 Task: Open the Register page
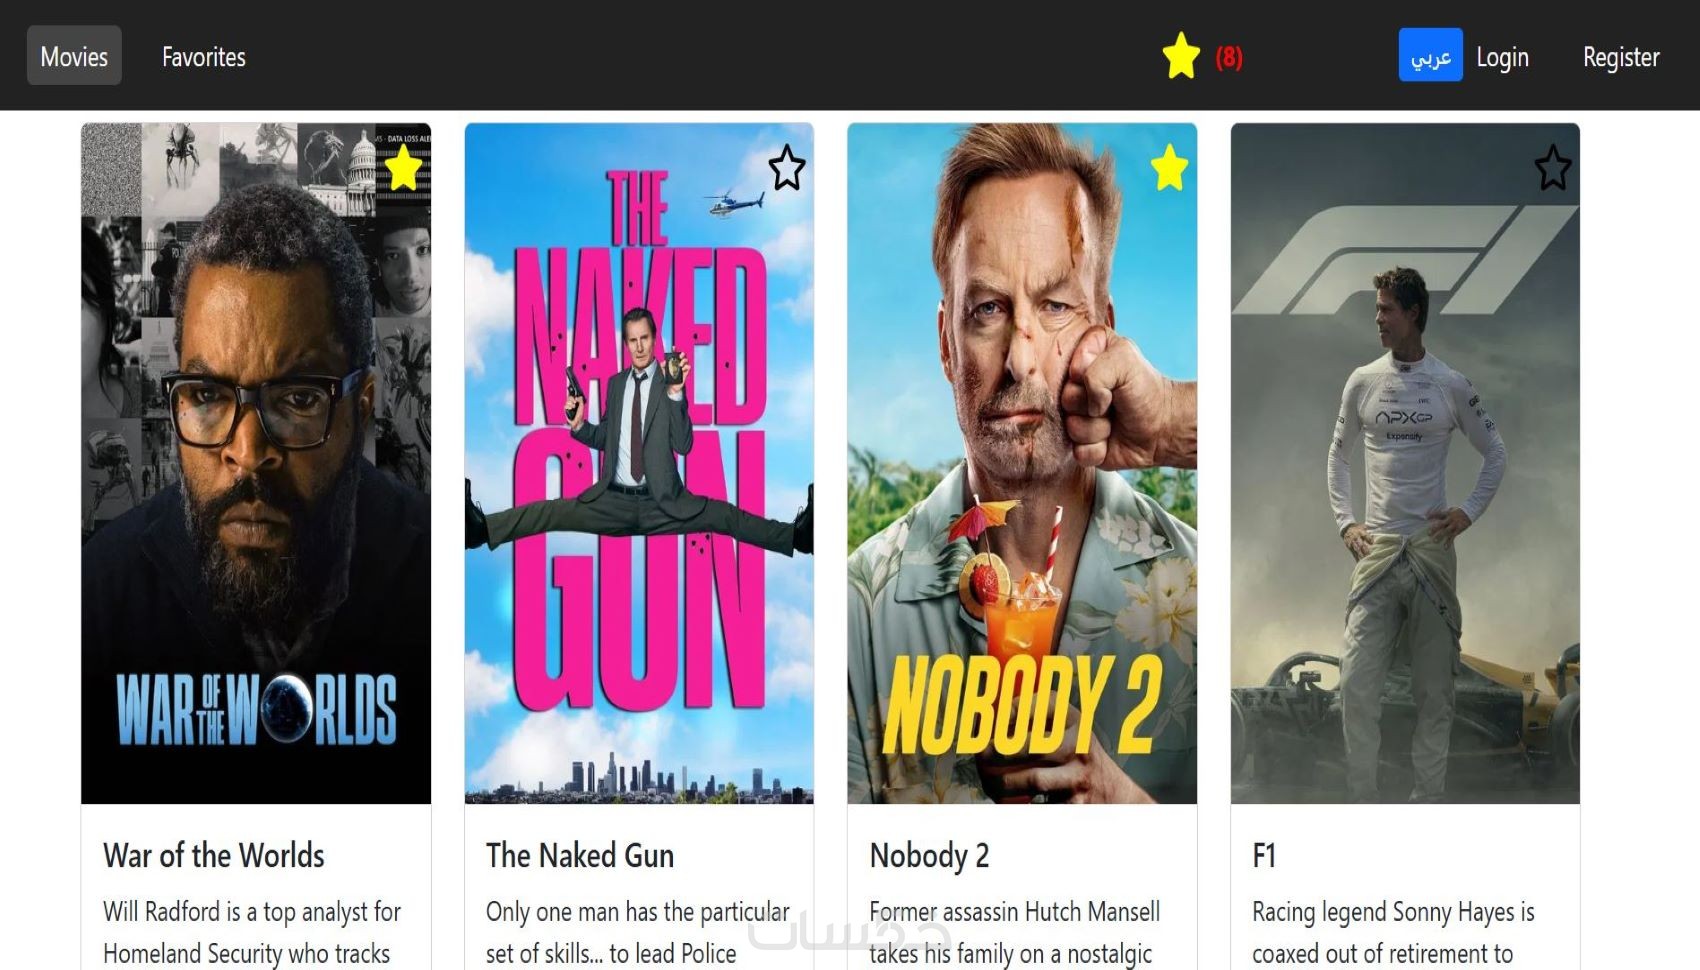coord(1621,57)
